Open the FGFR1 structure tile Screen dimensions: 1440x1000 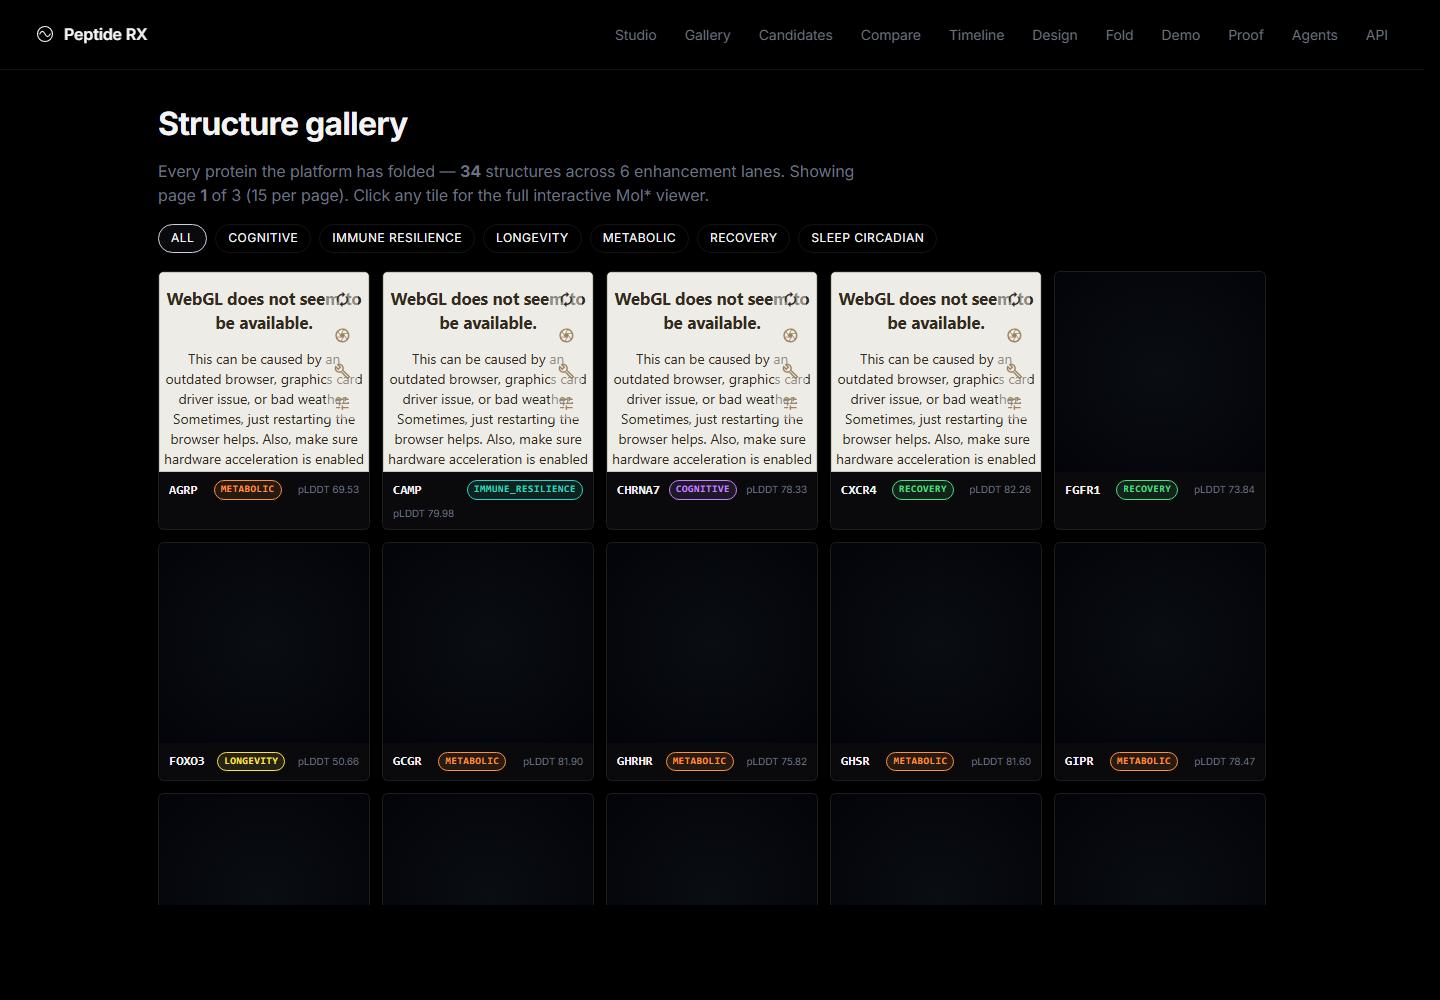(x=1160, y=400)
